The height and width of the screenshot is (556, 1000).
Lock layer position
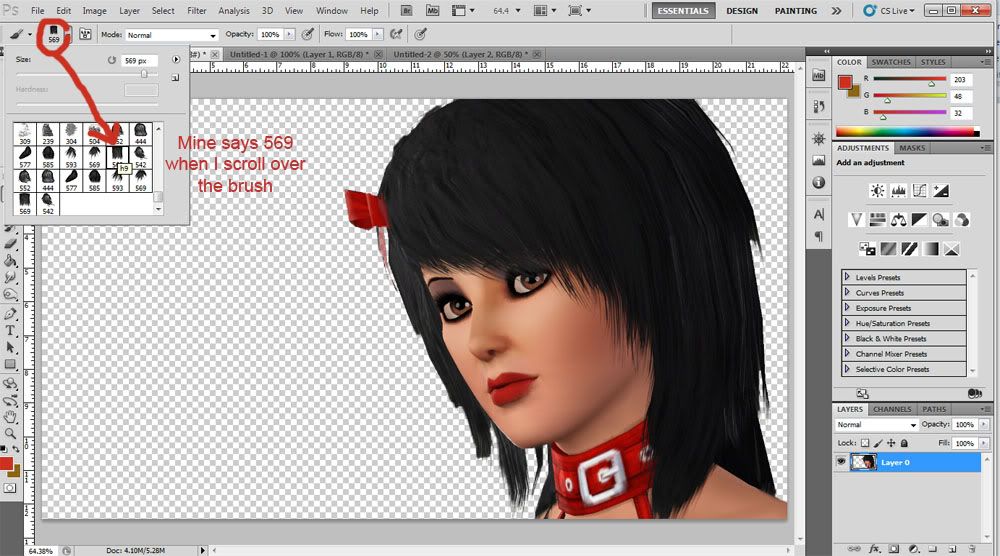[x=891, y=443]
